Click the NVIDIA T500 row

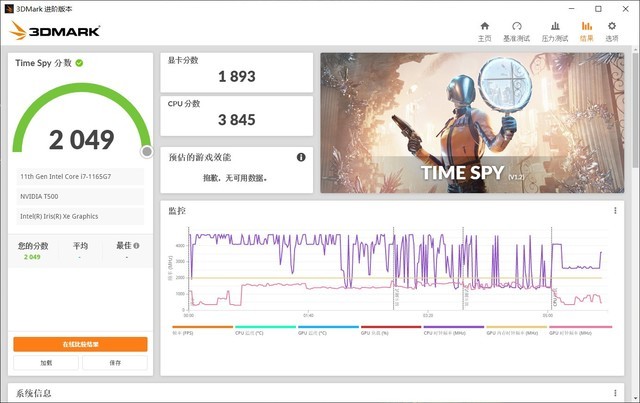click(80, 196)
